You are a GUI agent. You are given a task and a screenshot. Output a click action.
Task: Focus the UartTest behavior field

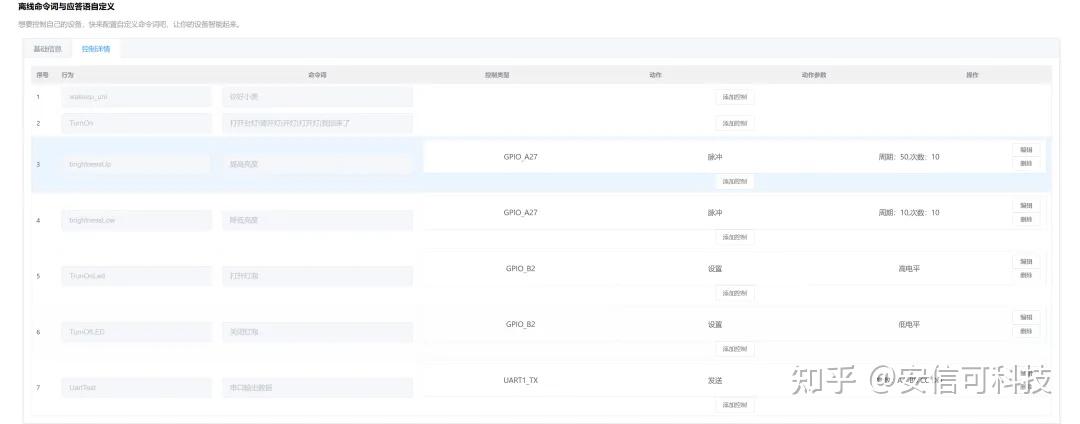(136, 388)
